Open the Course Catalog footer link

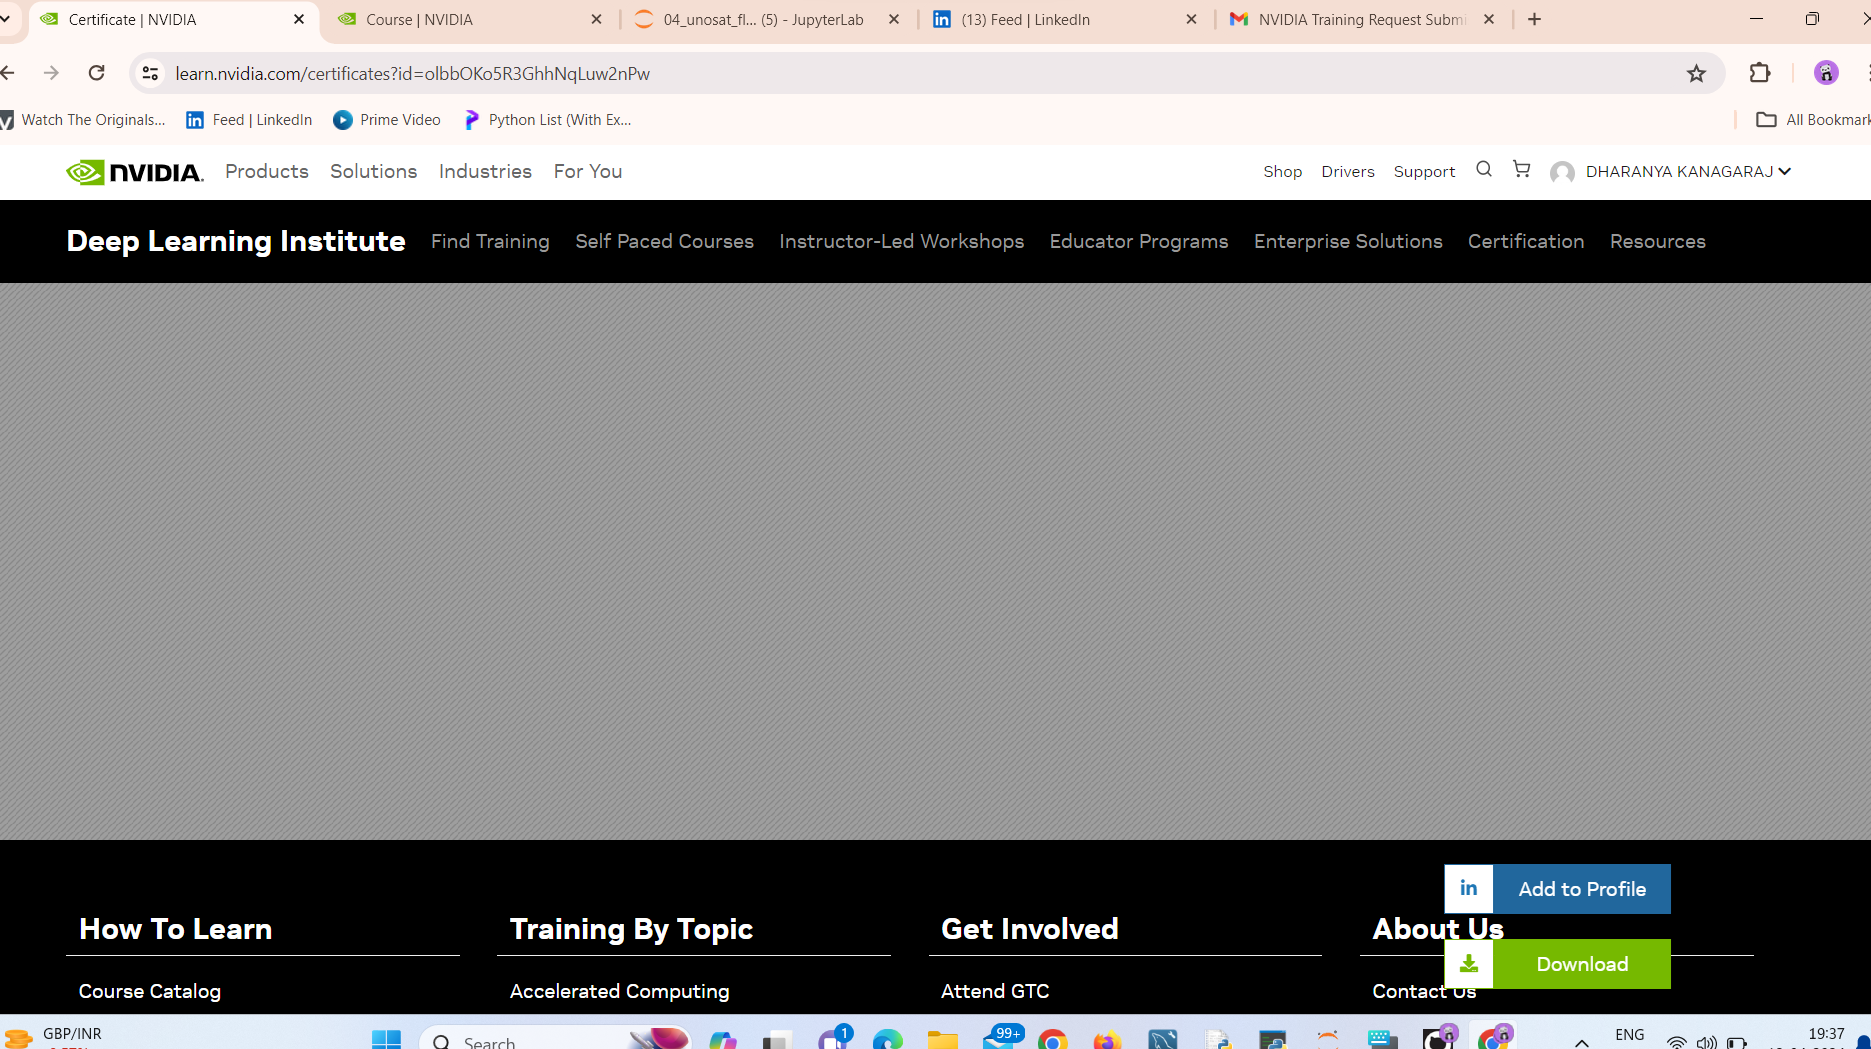[x=150, y=991]
